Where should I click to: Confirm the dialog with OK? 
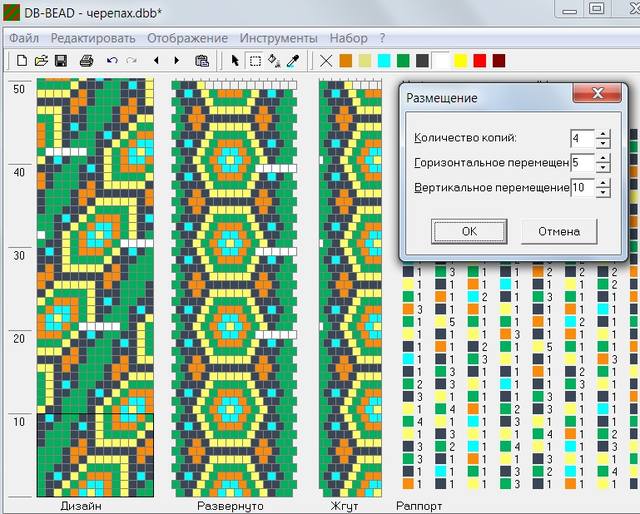tap(469, 231)
